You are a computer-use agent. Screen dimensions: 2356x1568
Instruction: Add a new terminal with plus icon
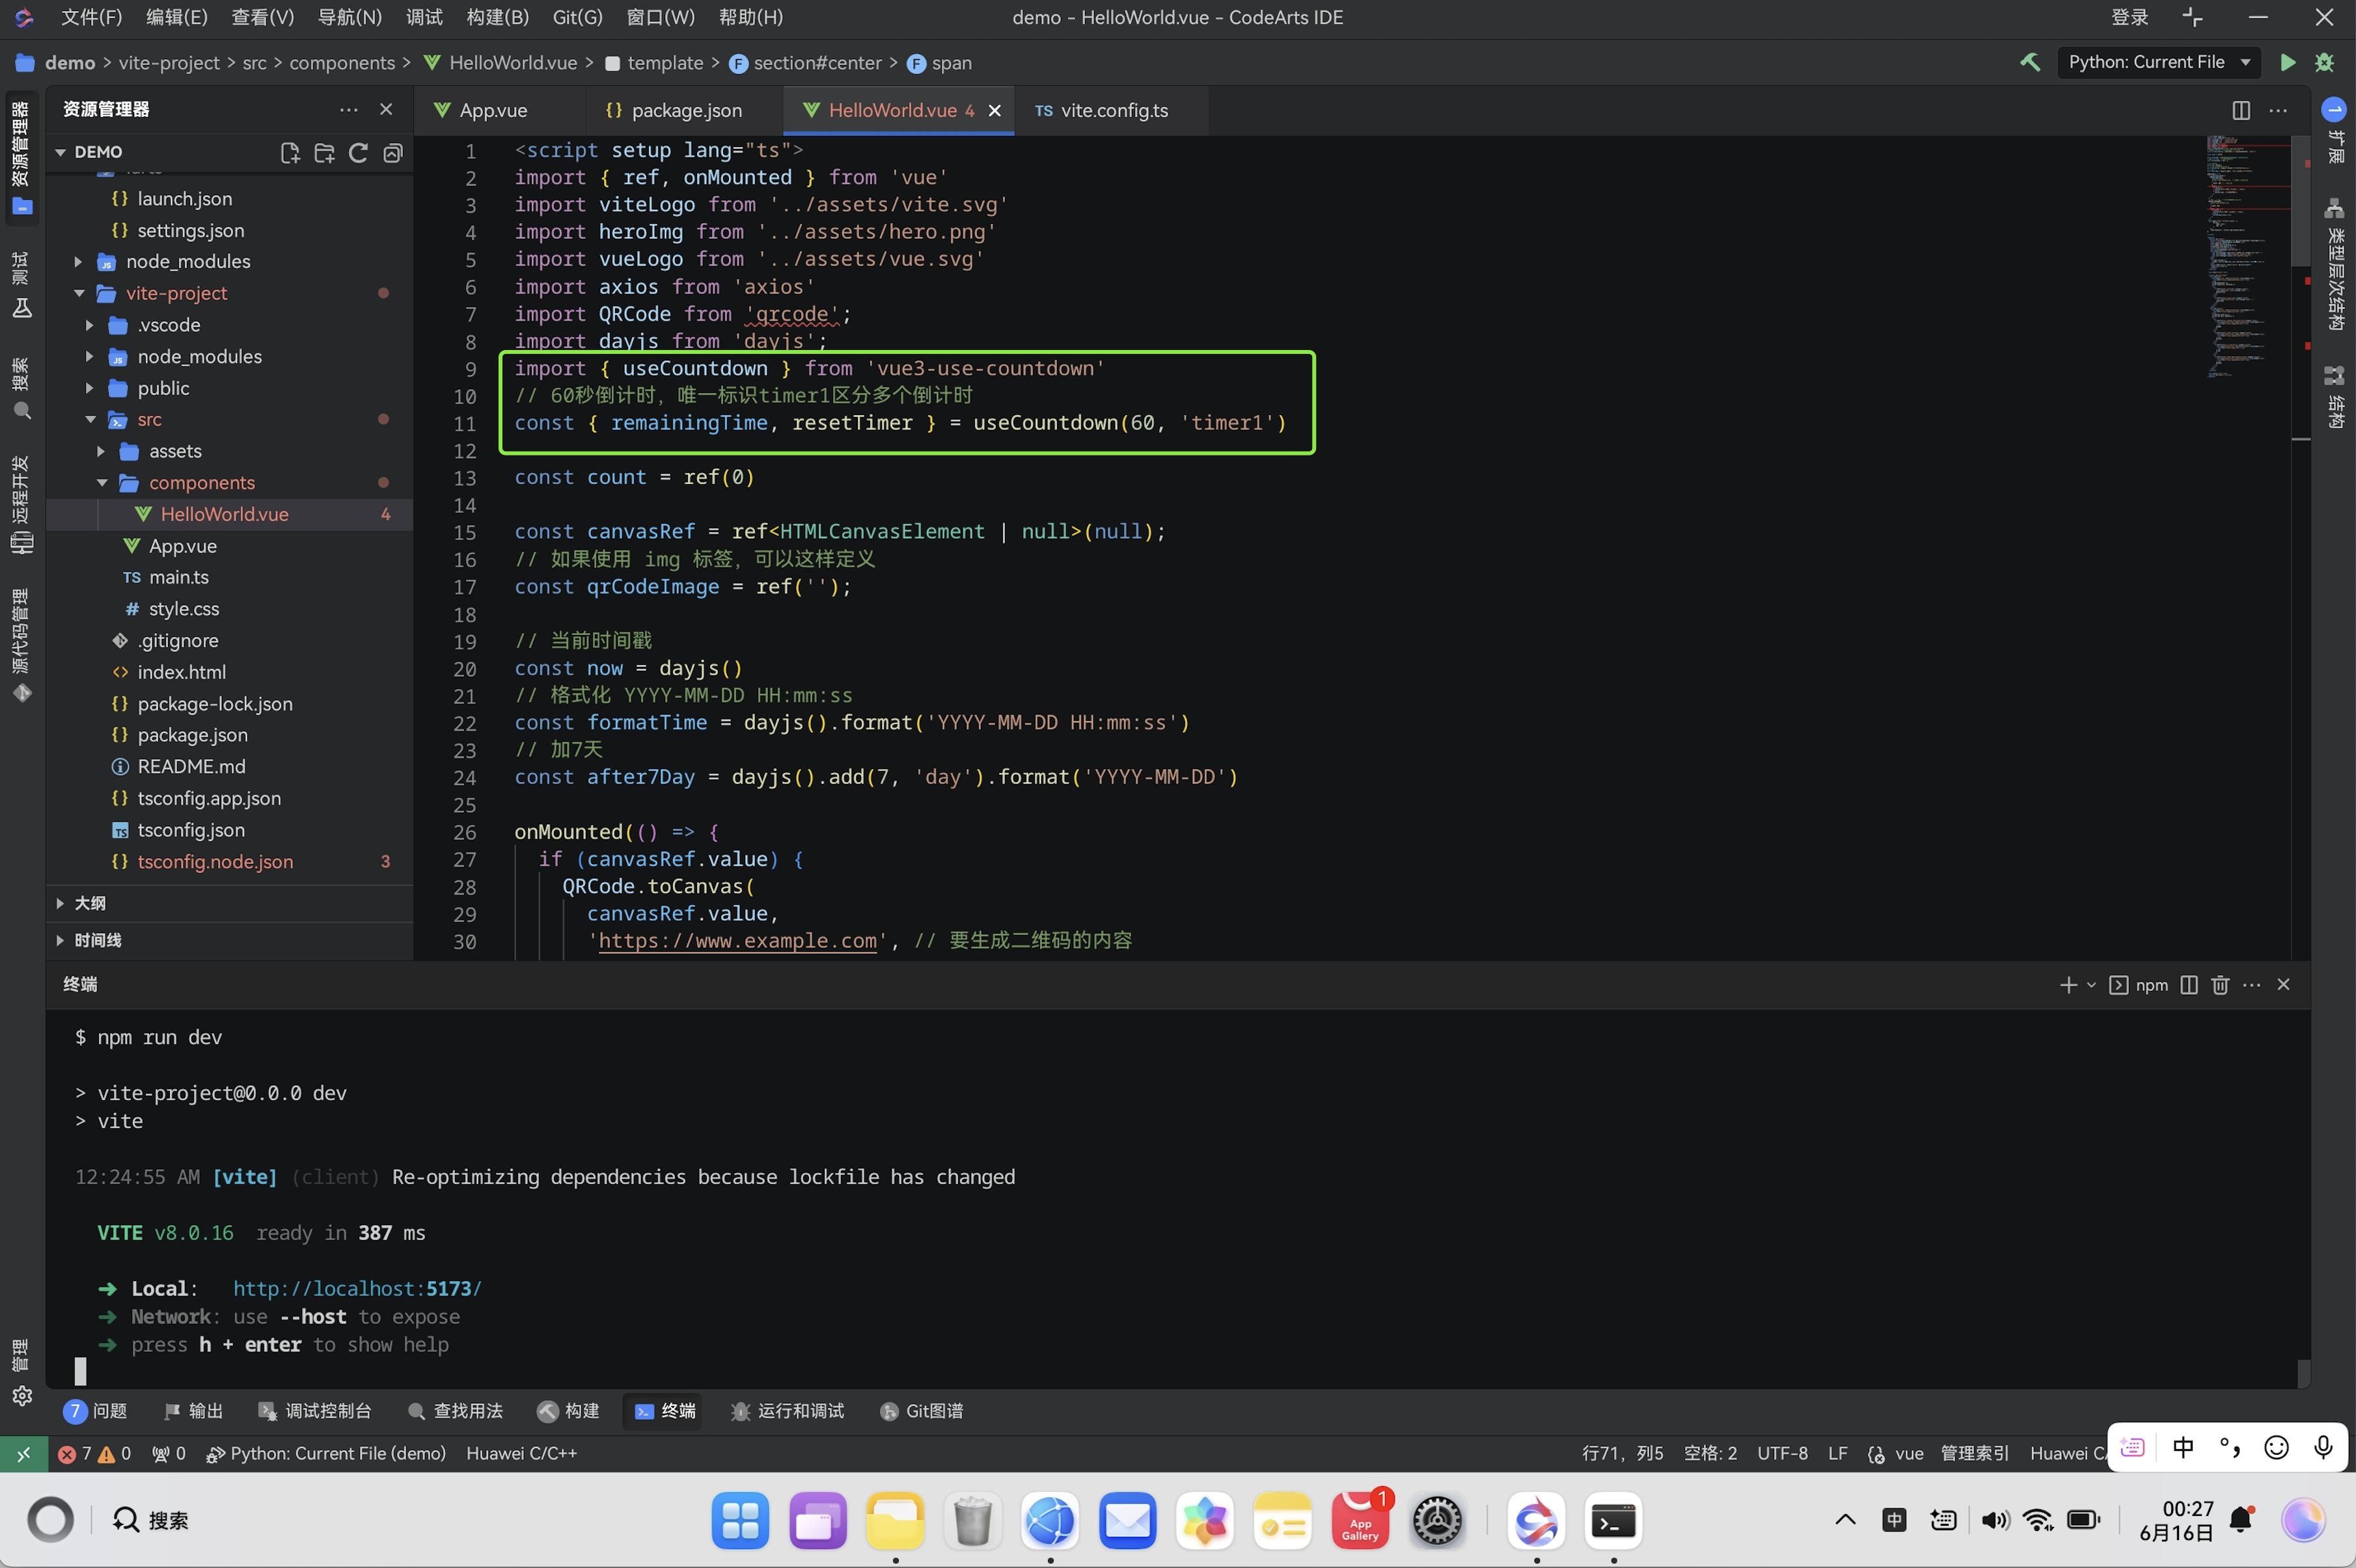point(2068,985)
